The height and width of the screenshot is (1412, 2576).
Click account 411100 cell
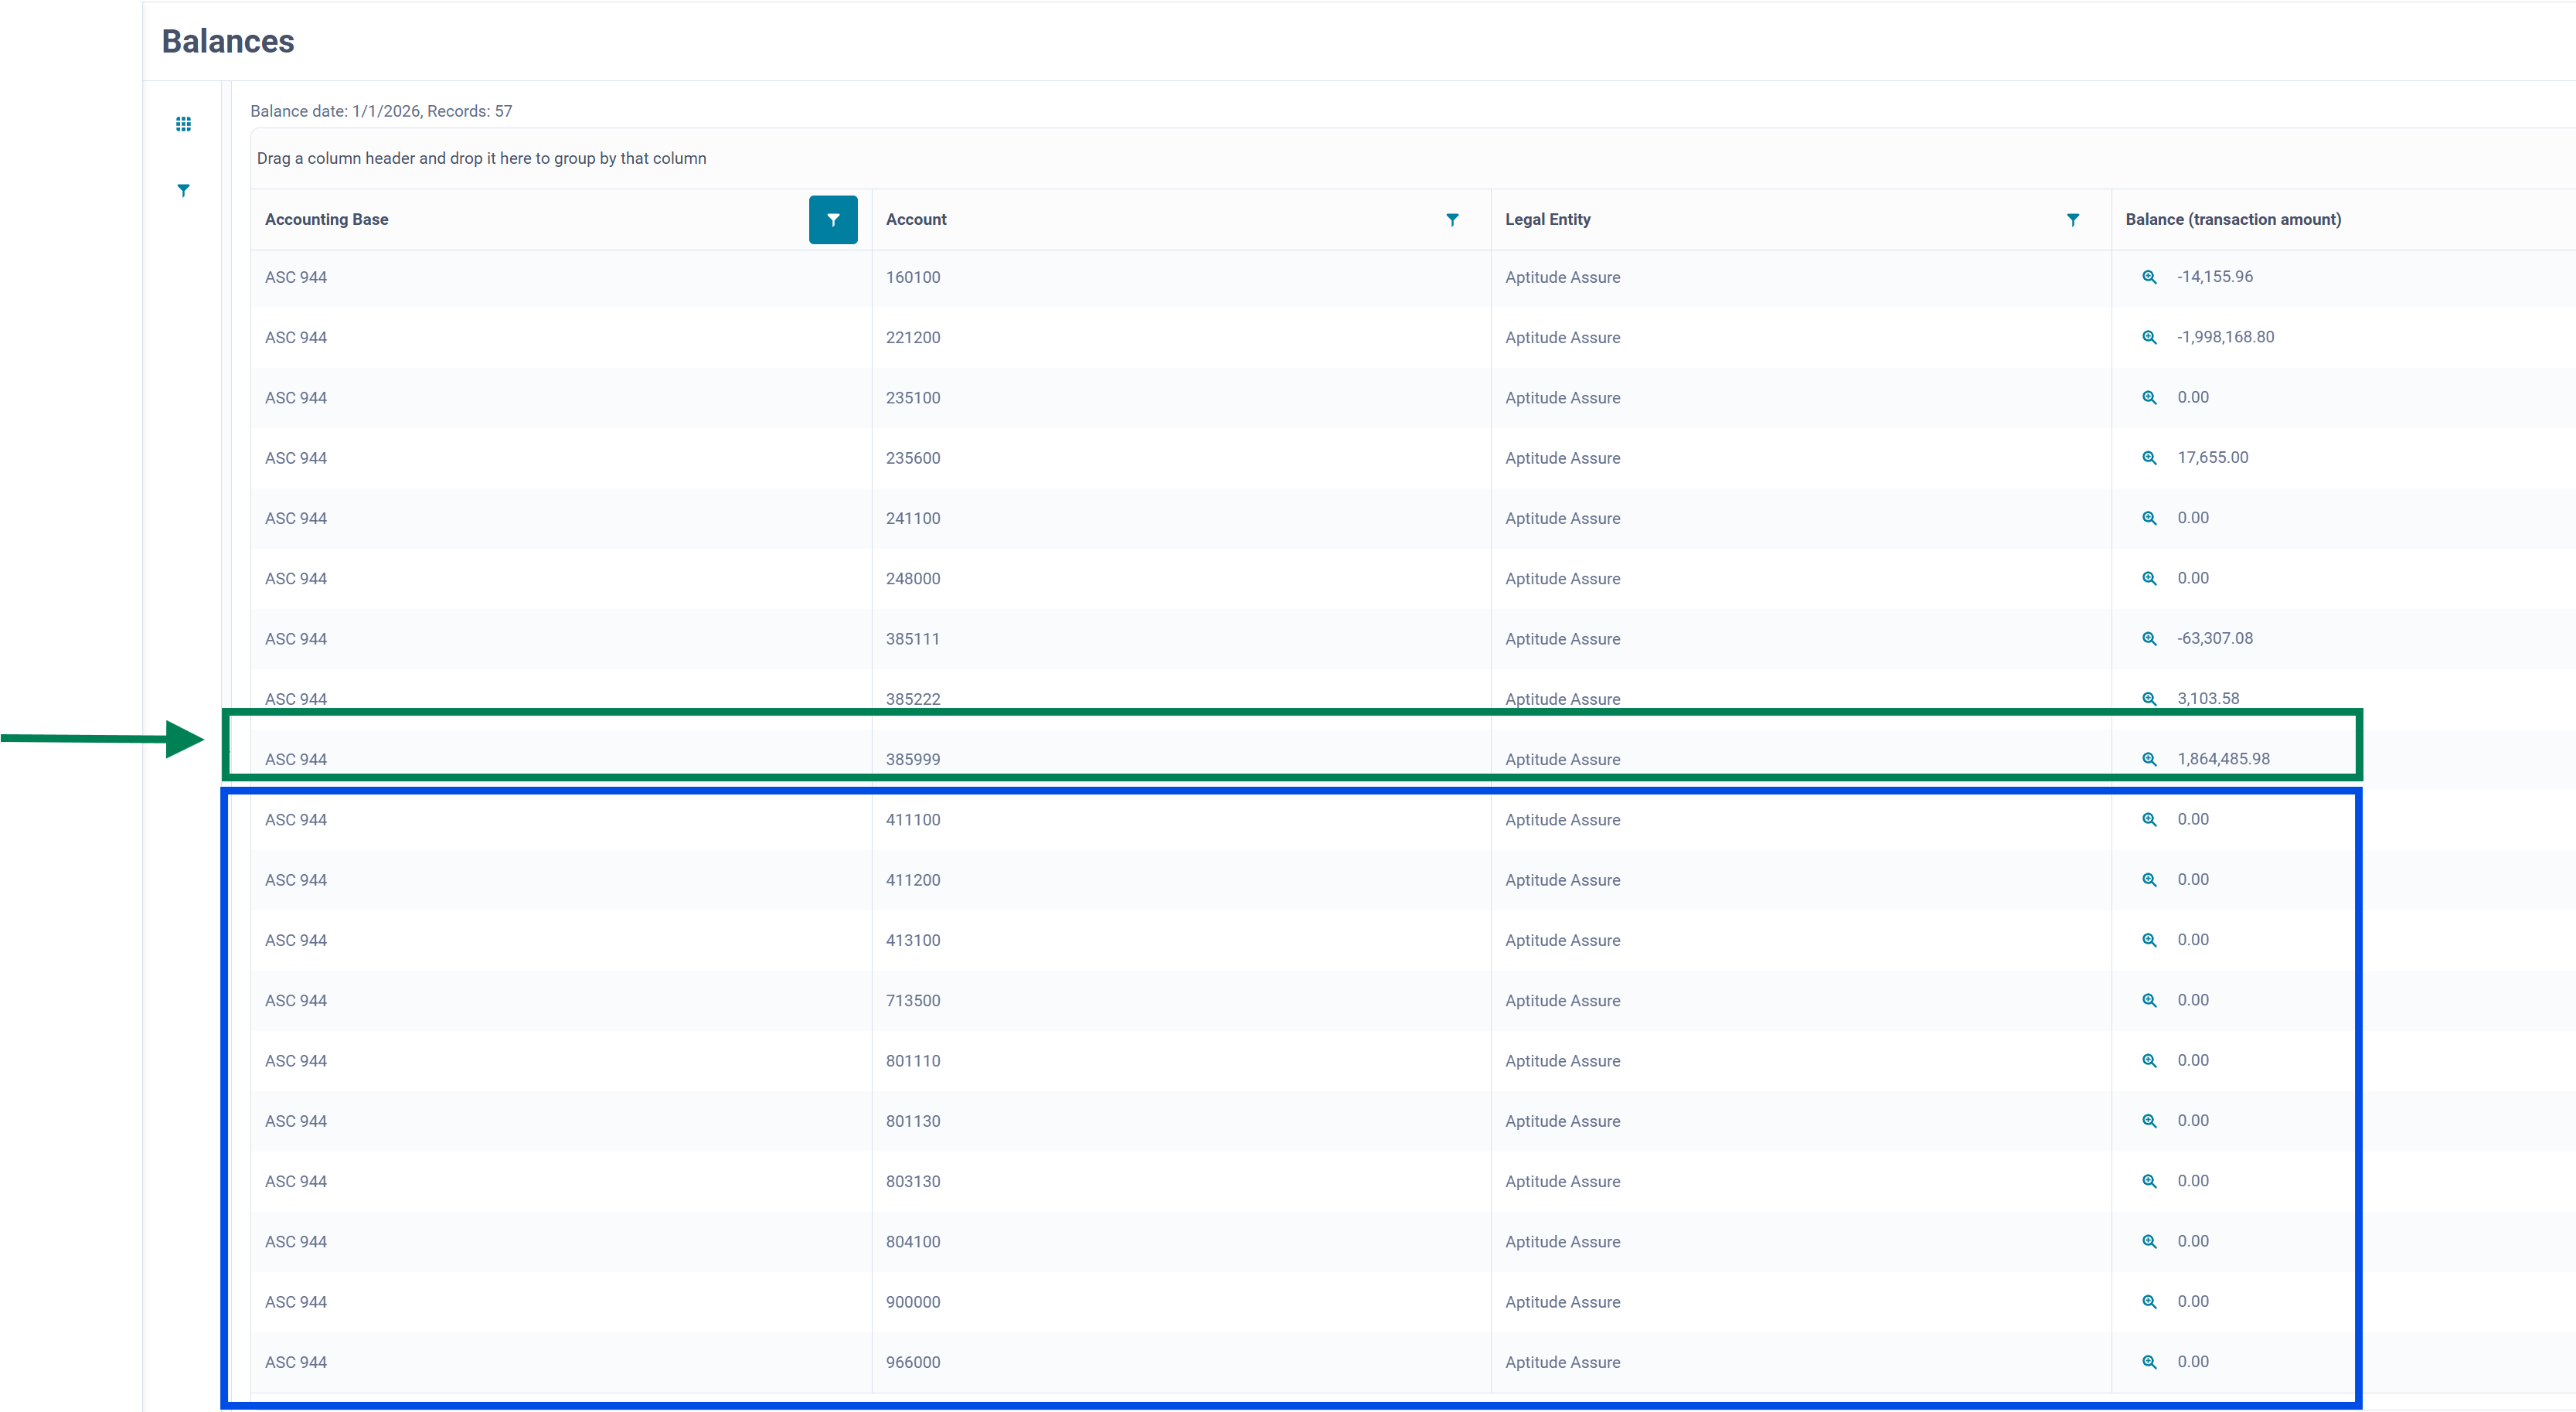(912, 820)
